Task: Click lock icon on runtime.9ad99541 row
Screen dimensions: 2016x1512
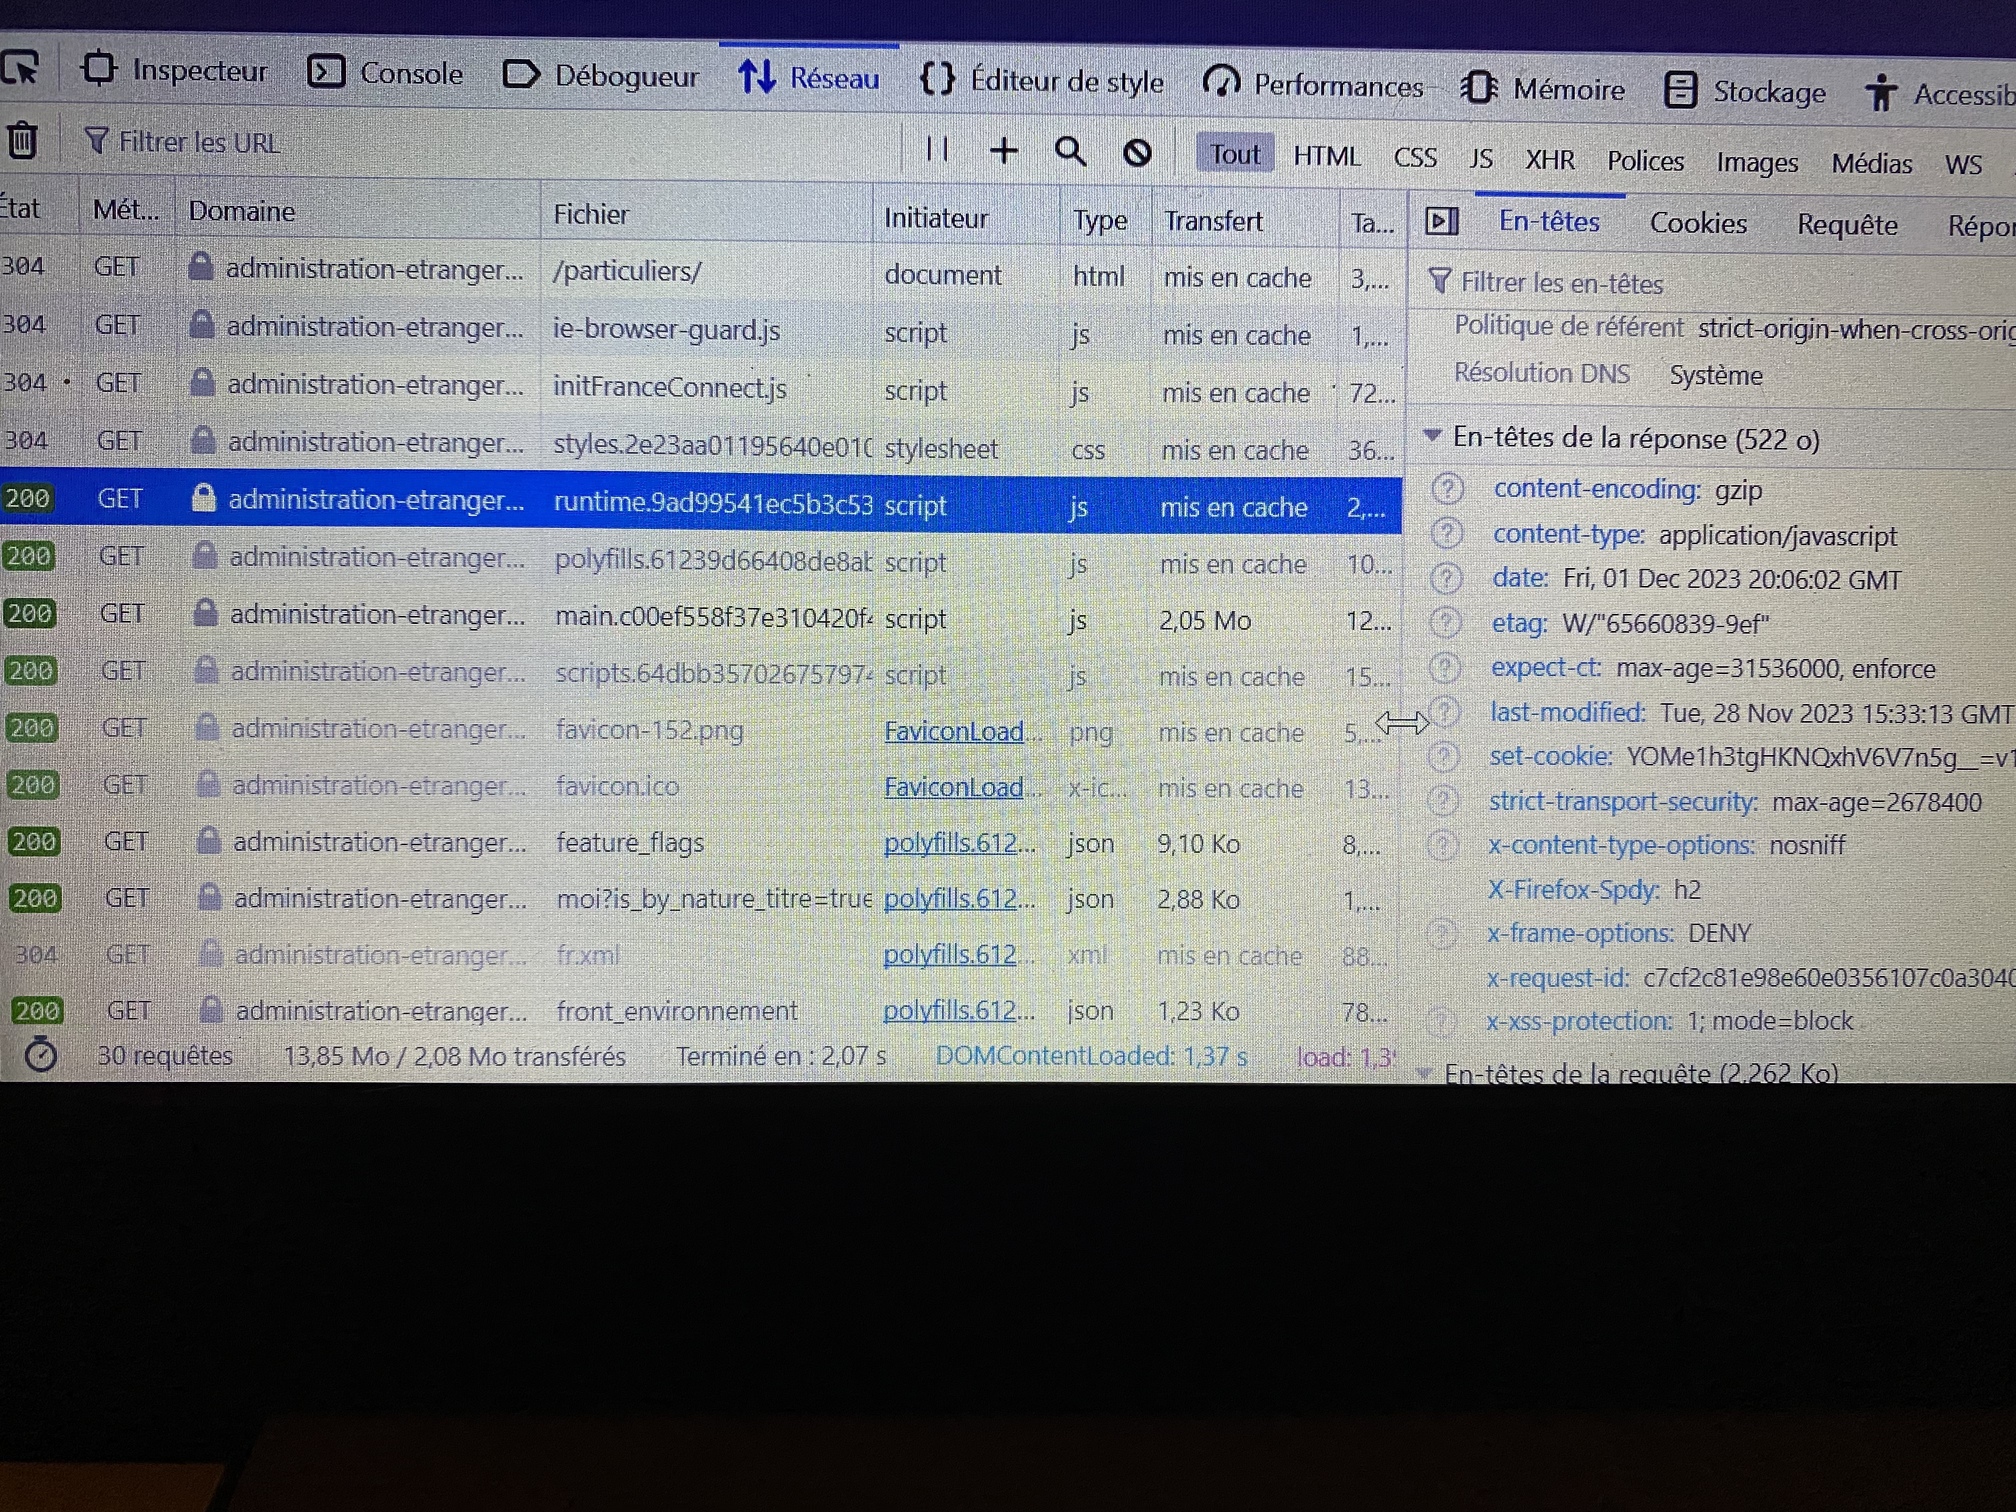Action: (x=203, y=498)
